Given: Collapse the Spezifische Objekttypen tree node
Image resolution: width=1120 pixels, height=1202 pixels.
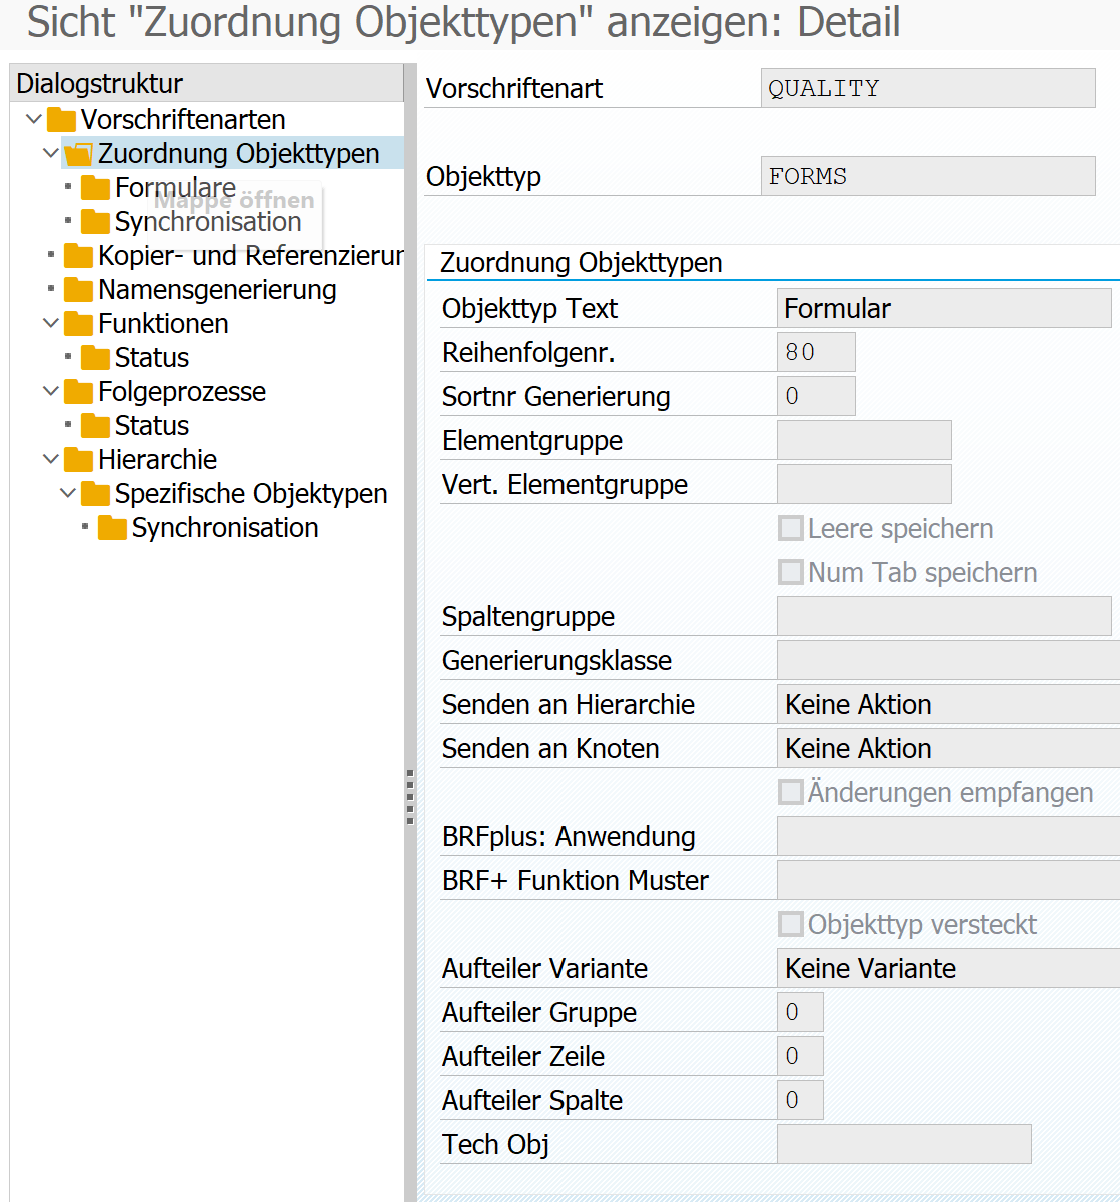Looking at the screenshot, I should (x=68, y=494).
